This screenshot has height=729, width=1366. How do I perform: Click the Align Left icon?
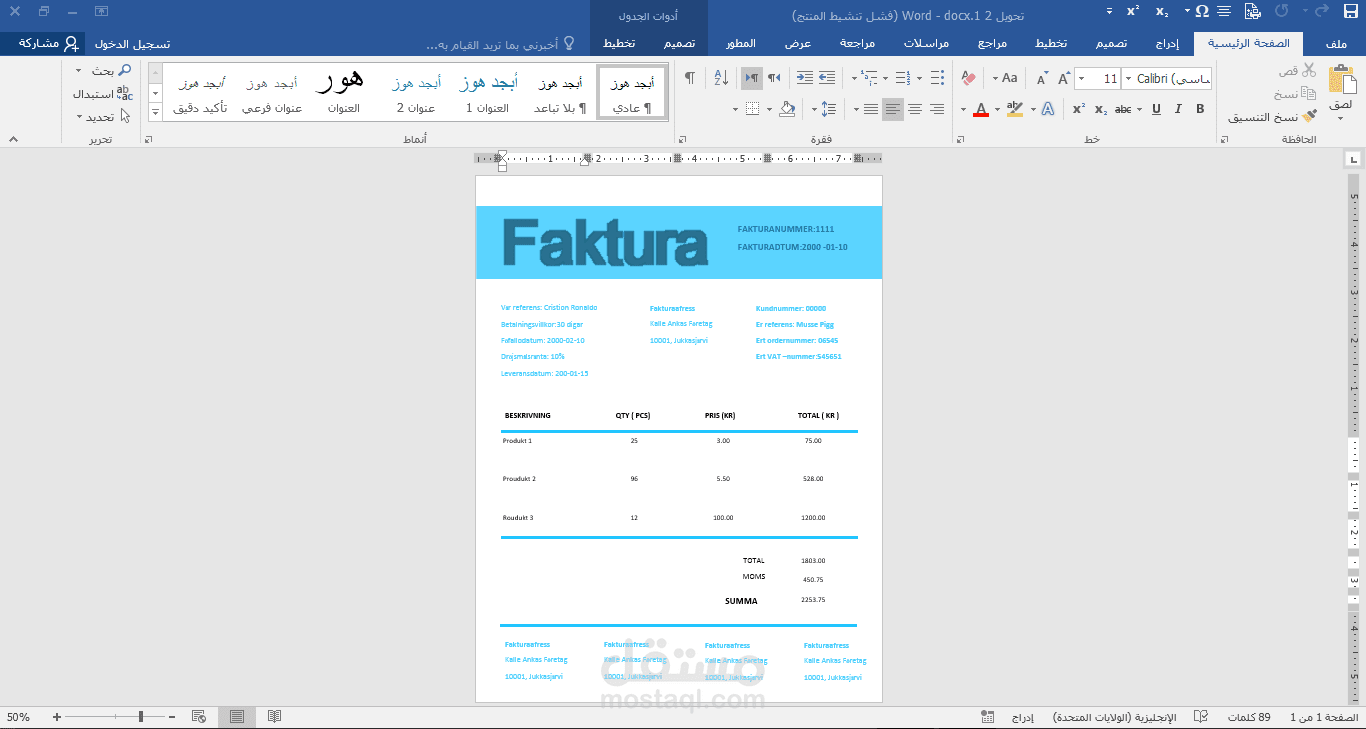(x=893, y=109)
